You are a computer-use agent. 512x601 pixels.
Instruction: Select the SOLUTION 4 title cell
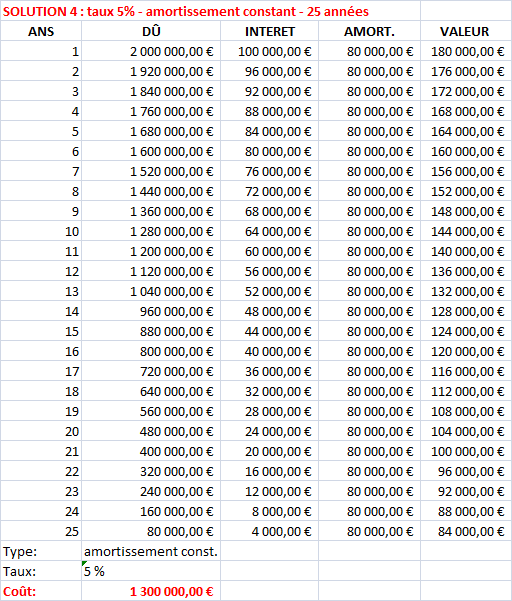pos(210,11)
